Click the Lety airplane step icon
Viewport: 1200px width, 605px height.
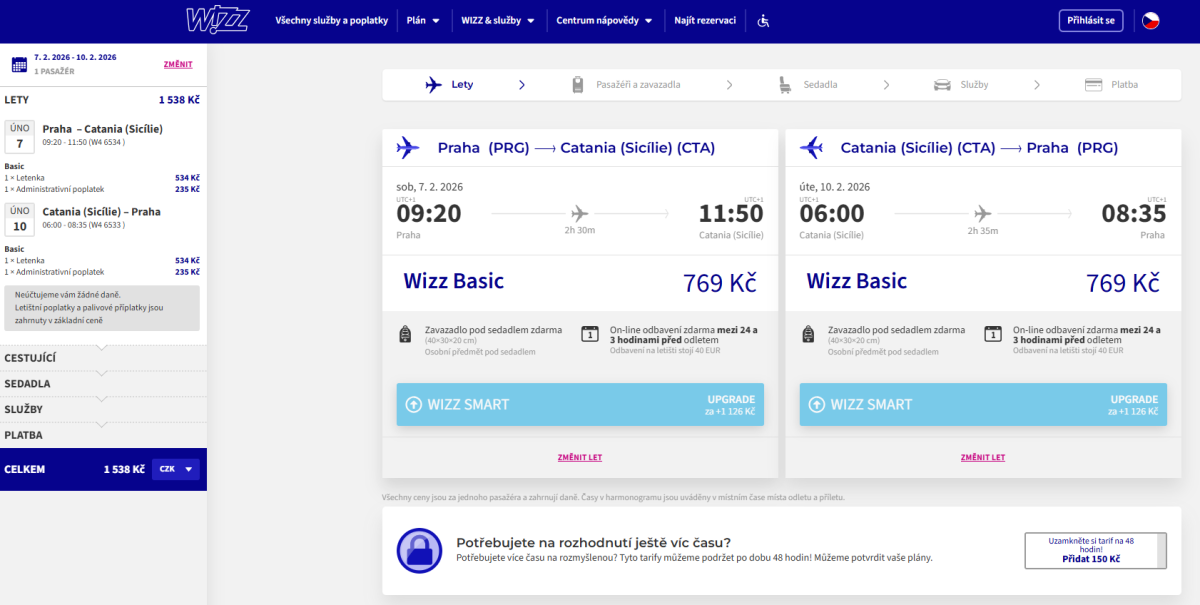[433, 85]
